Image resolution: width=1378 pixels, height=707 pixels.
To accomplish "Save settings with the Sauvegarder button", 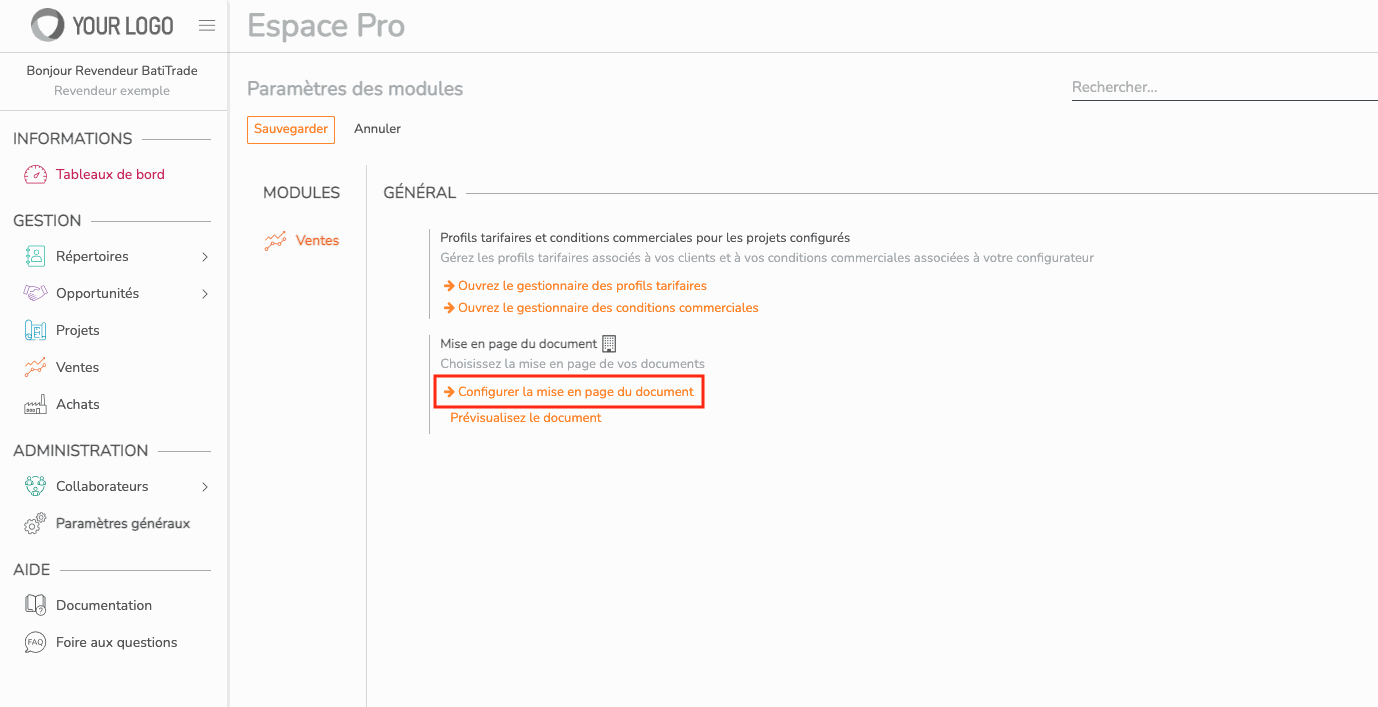I will tap(291, 129).
